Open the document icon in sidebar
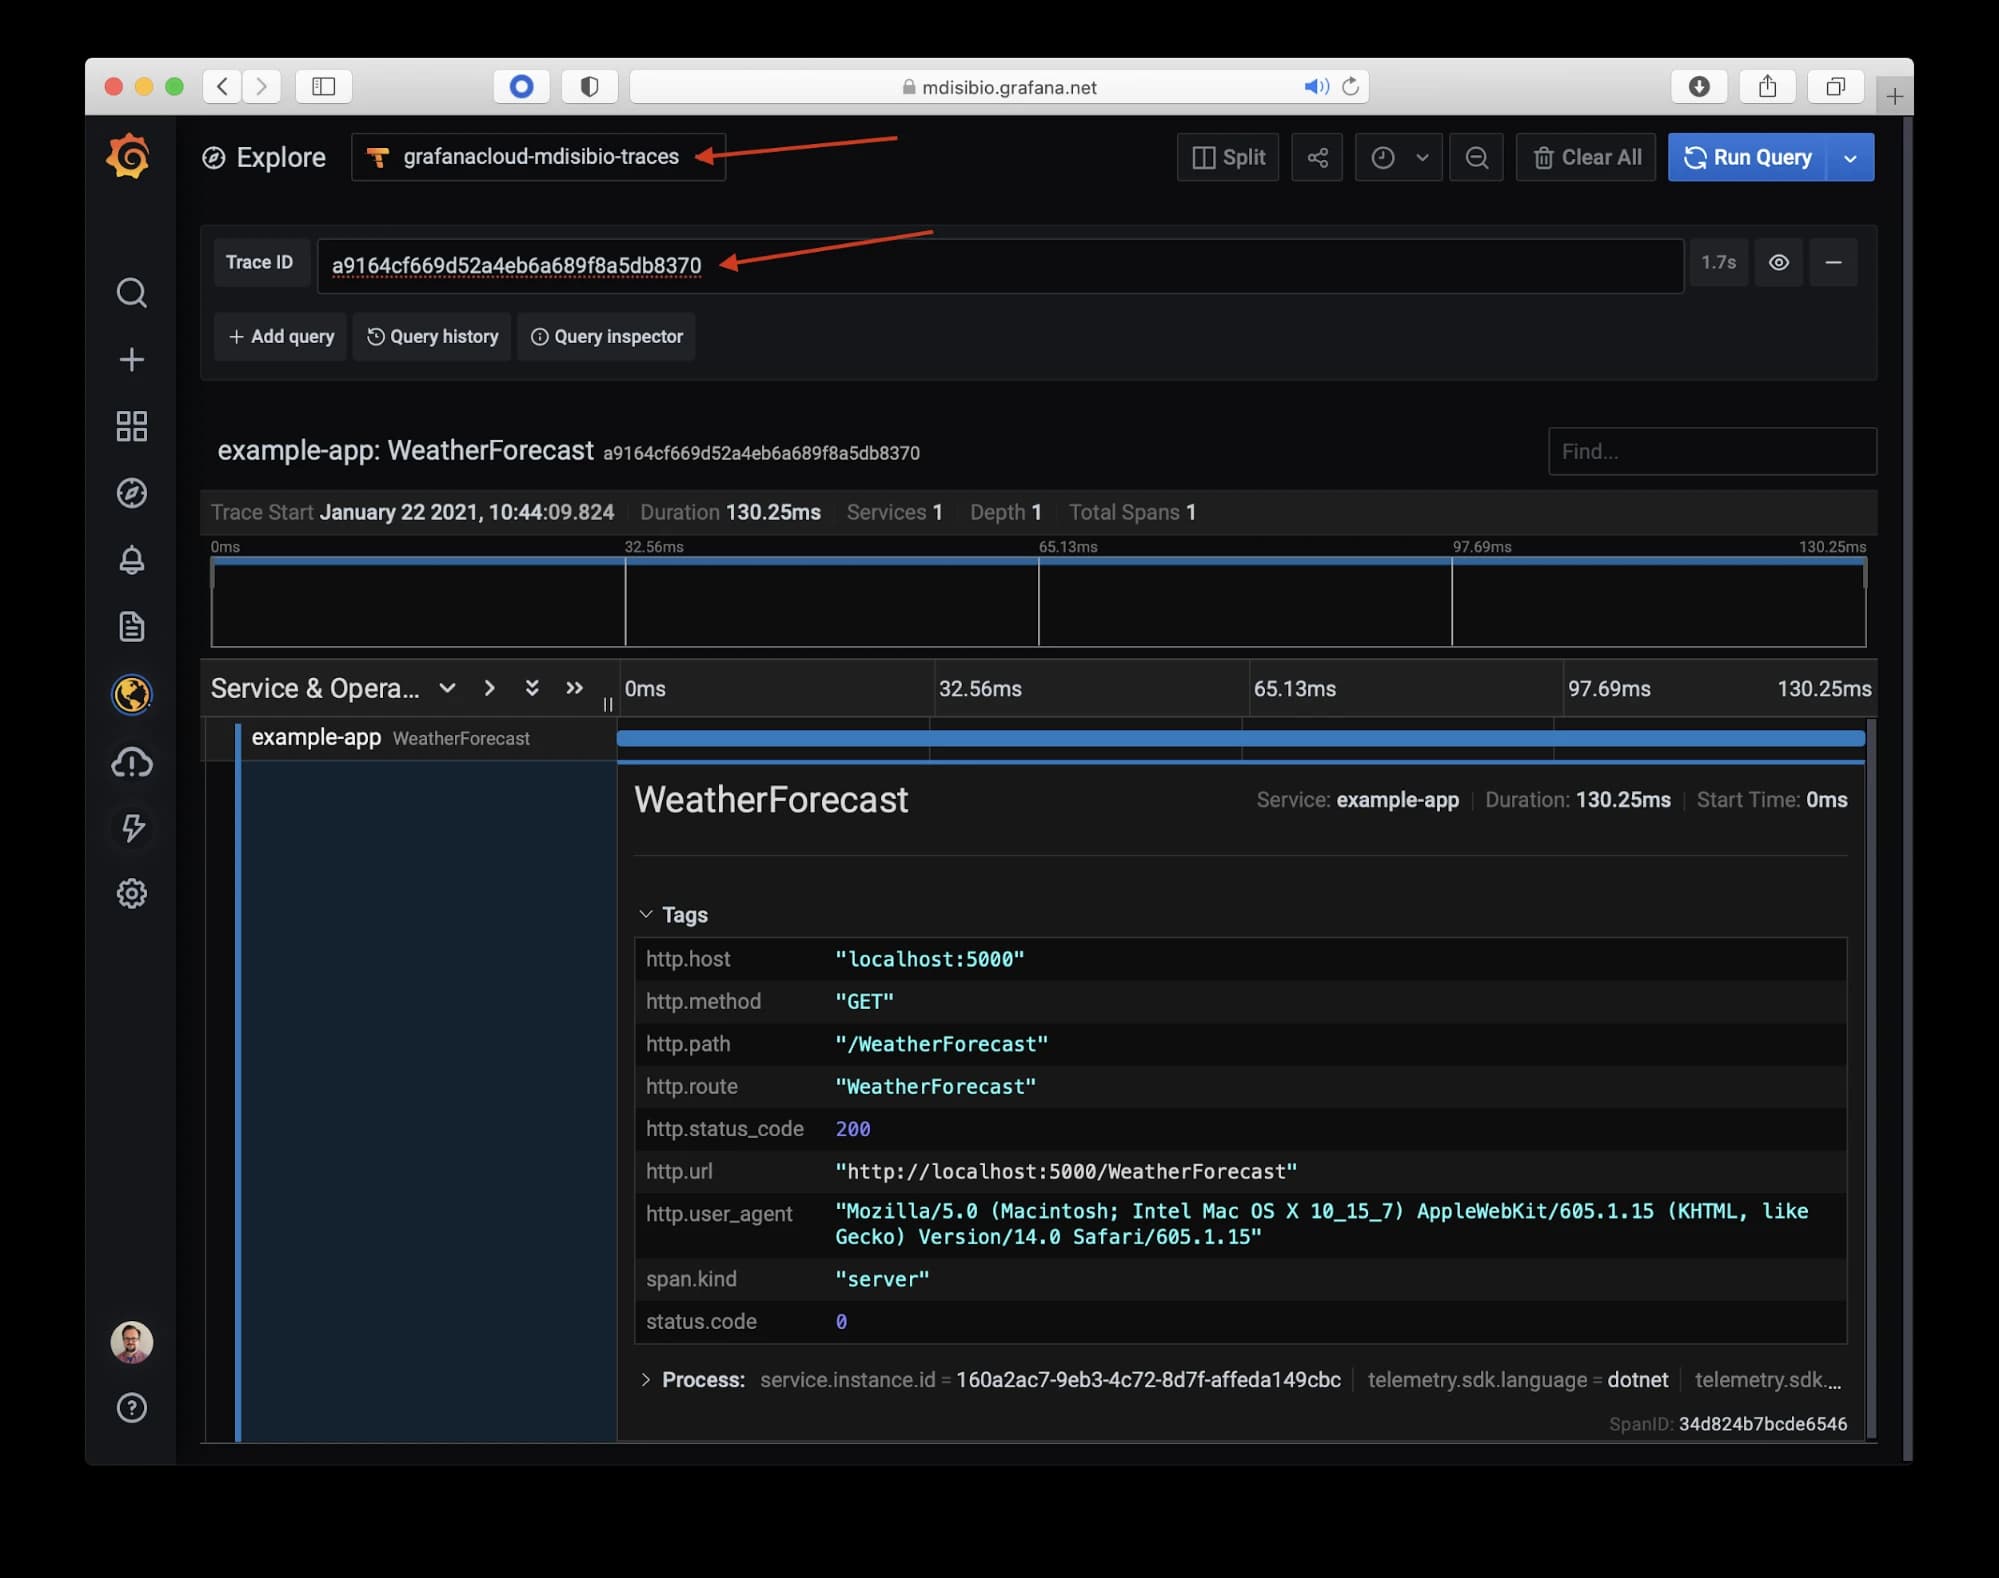The height and width of the screenshot is (1578, 1999). (131, 627)
